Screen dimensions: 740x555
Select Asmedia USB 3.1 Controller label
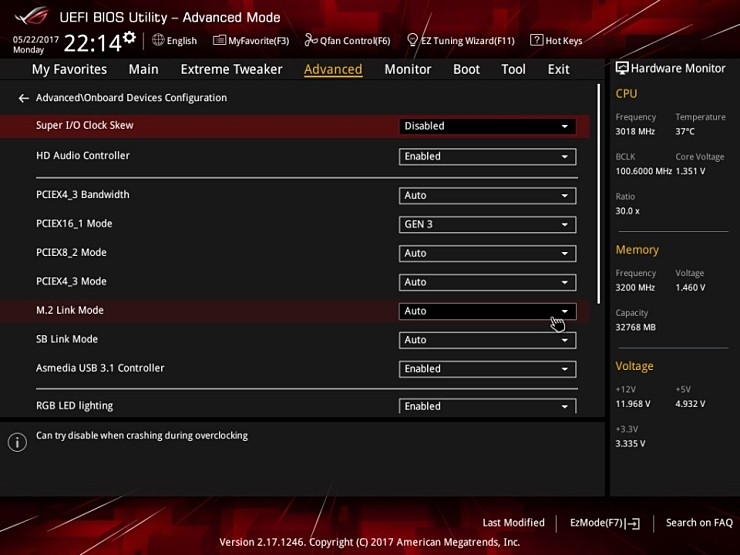coord(100,368)
